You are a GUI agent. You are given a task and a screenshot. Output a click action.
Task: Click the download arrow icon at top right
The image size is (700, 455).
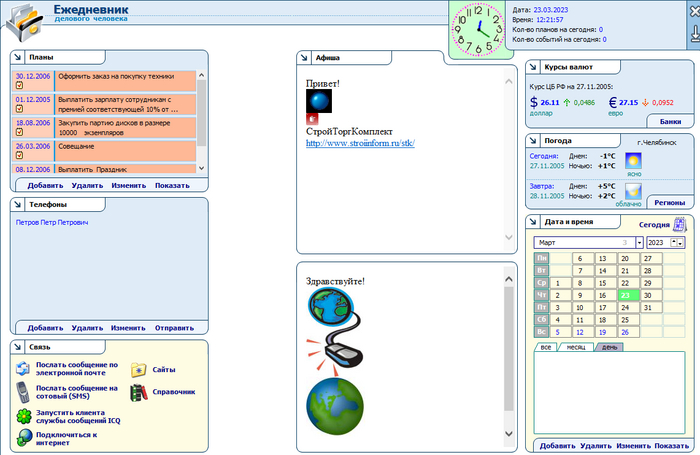[694, 35]
